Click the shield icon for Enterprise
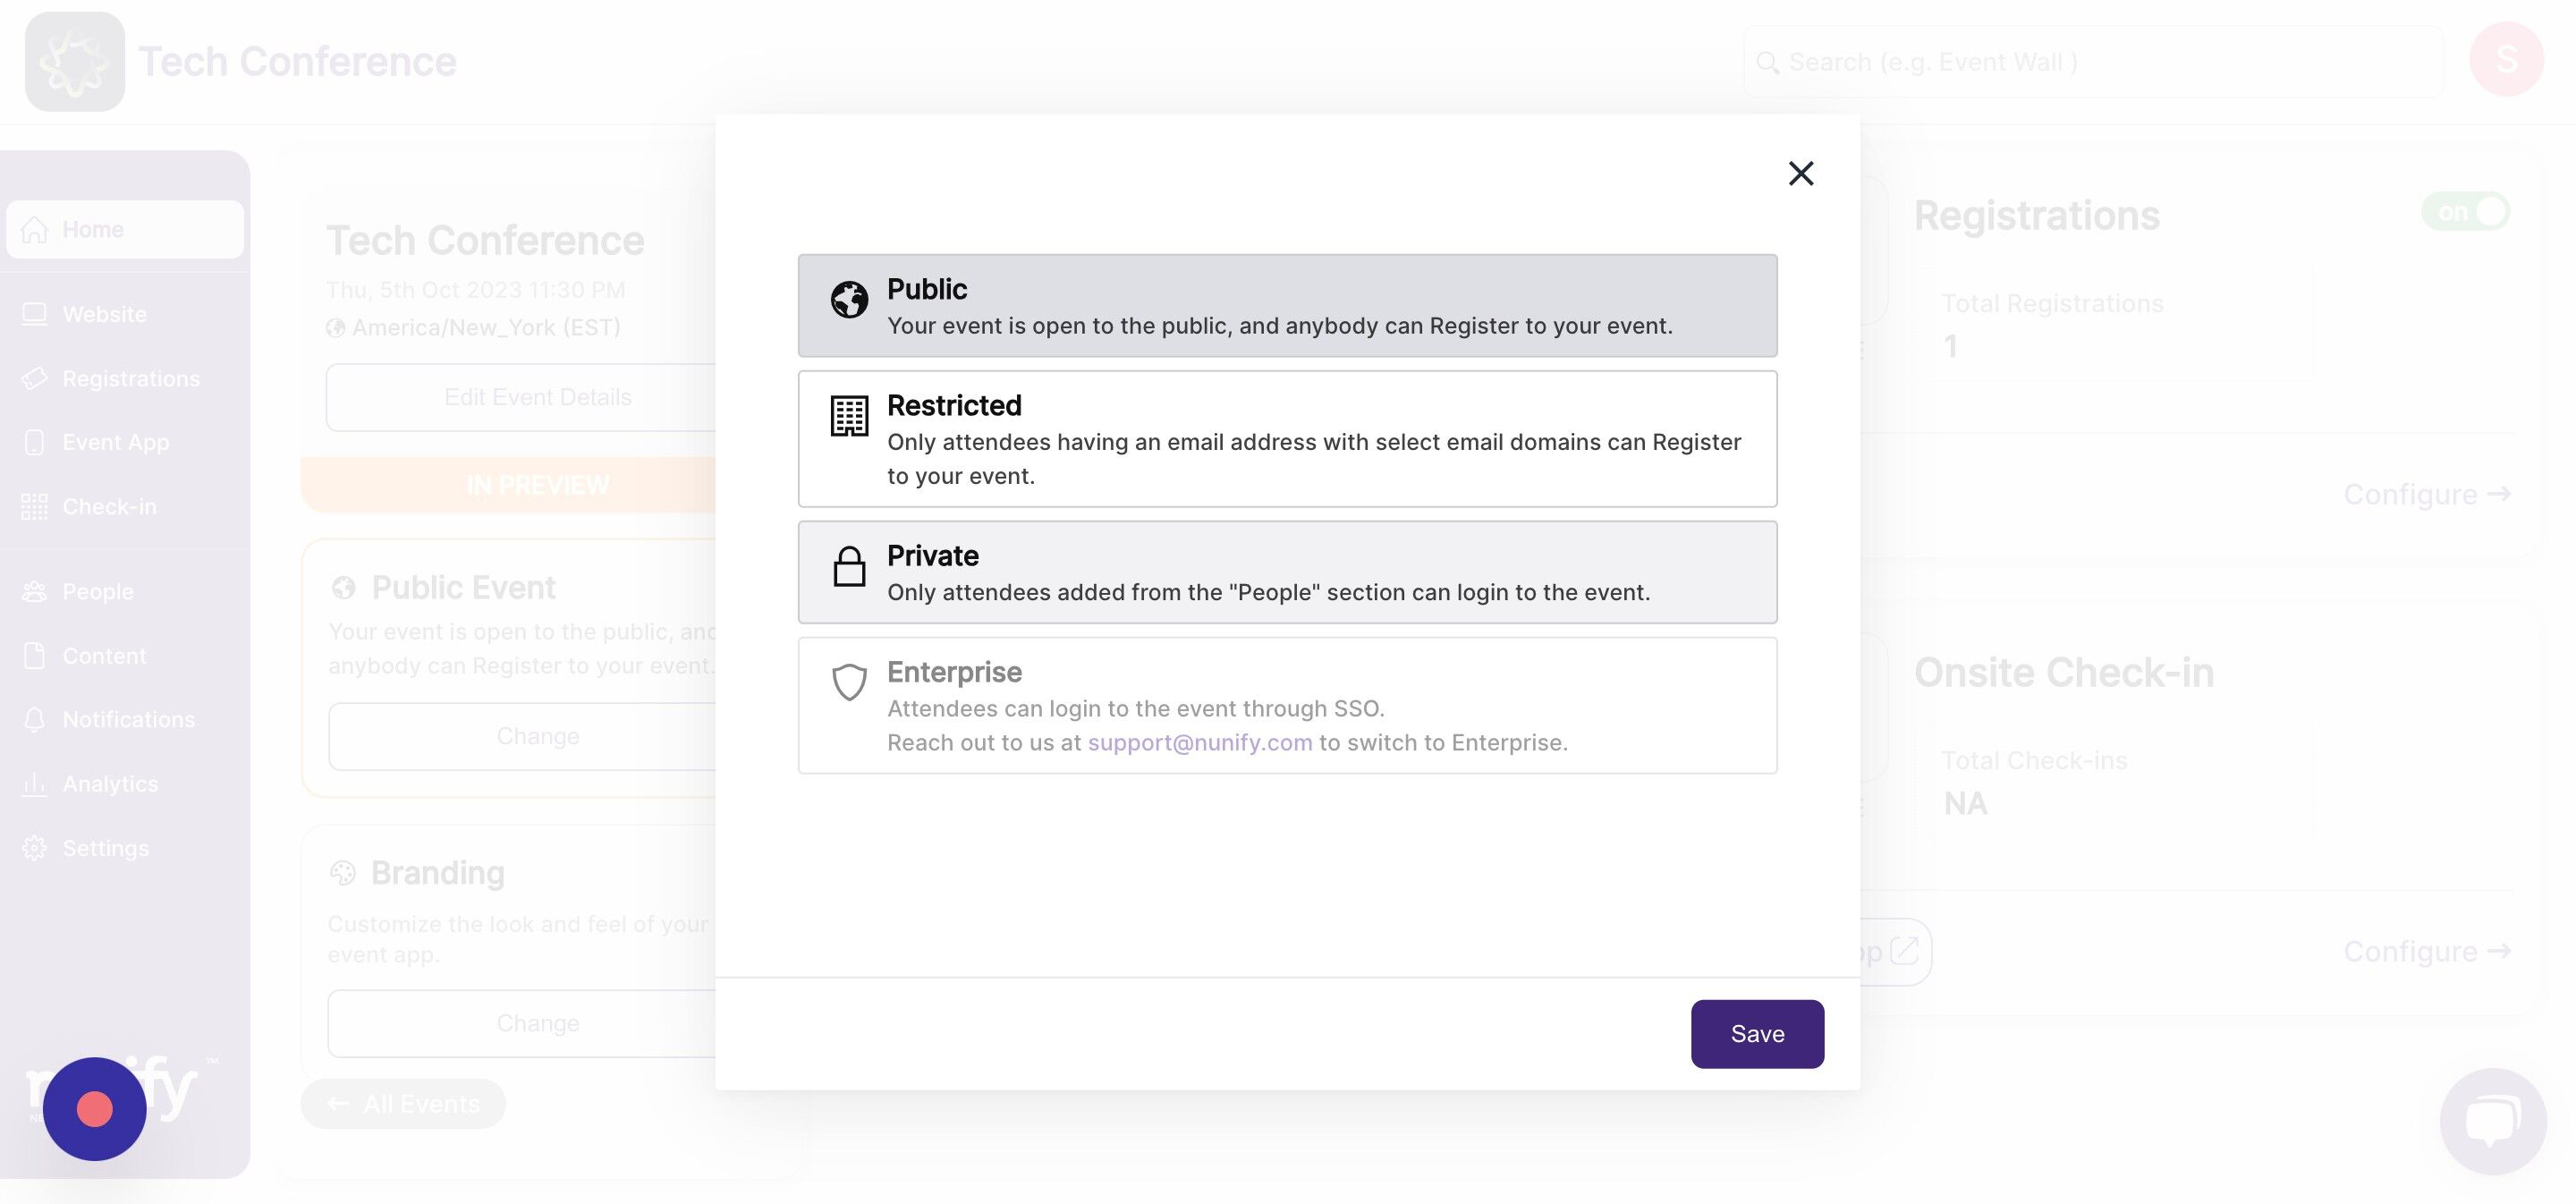The height and width of the screenshot is (1204, 2576). tap(849, 682)
